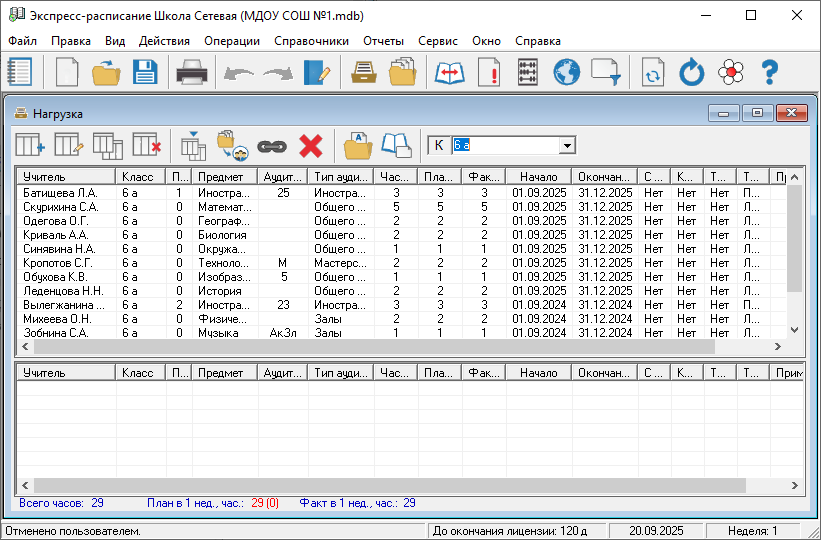Redo action with right arrow
Screen dimensions: 821x540
tap(278, 73)
